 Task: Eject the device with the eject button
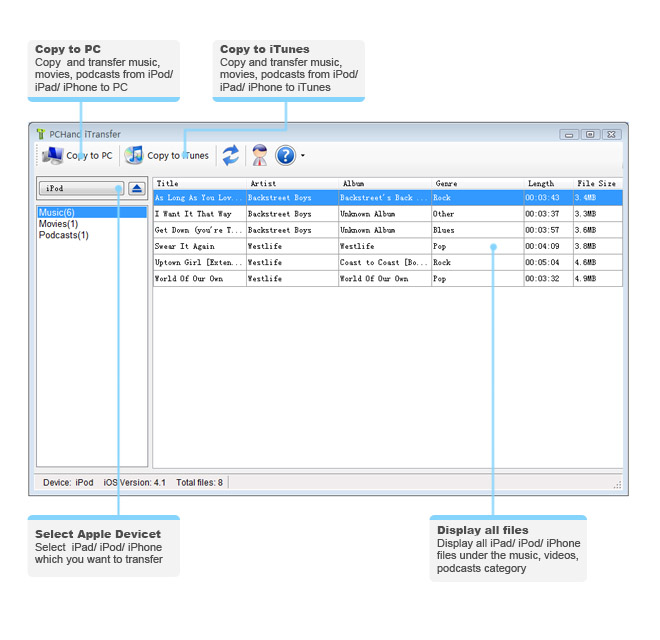[x=137, y=188]
